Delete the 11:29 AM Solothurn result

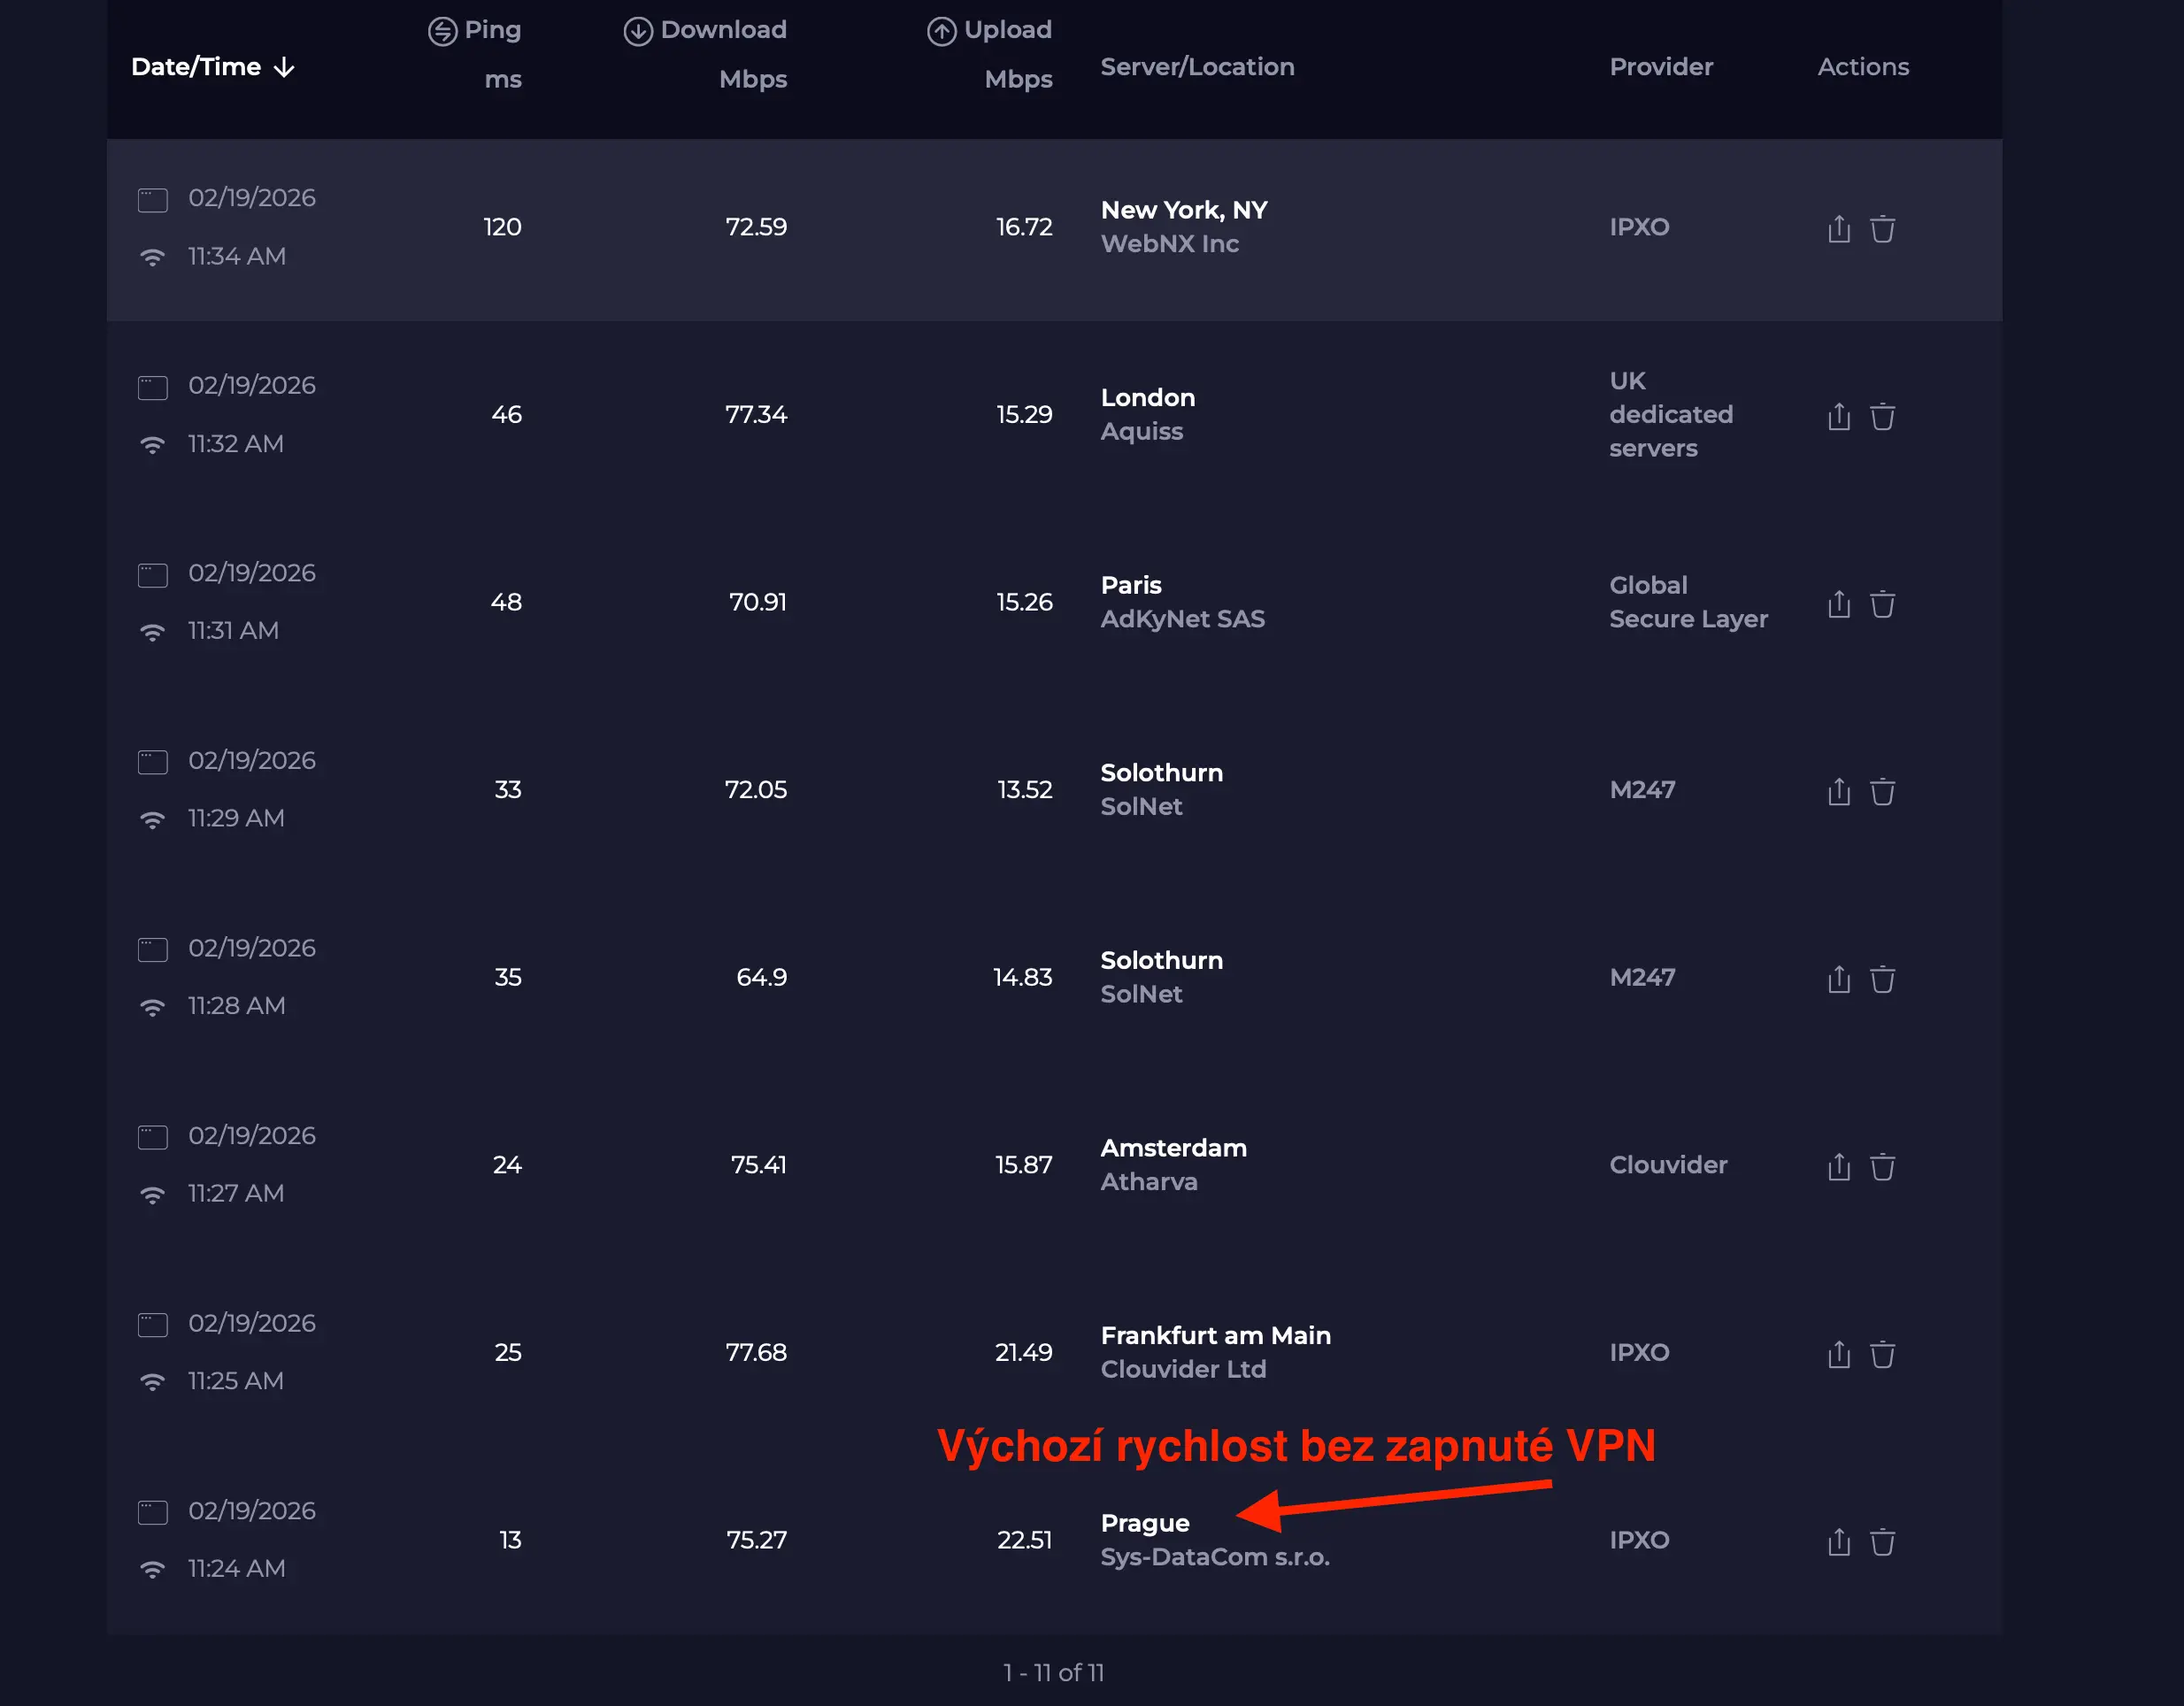pos(1882,791)
